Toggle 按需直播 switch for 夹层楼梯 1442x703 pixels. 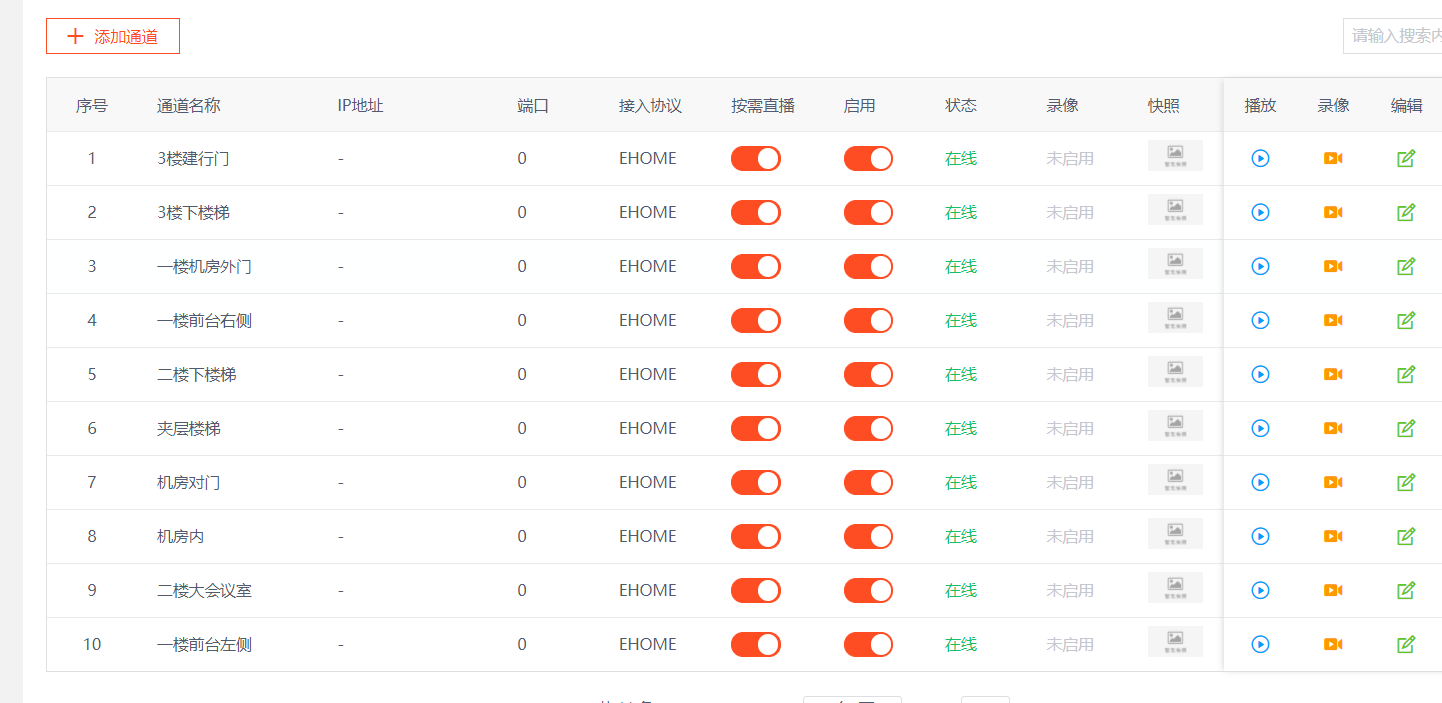click(x=756, y=428)
